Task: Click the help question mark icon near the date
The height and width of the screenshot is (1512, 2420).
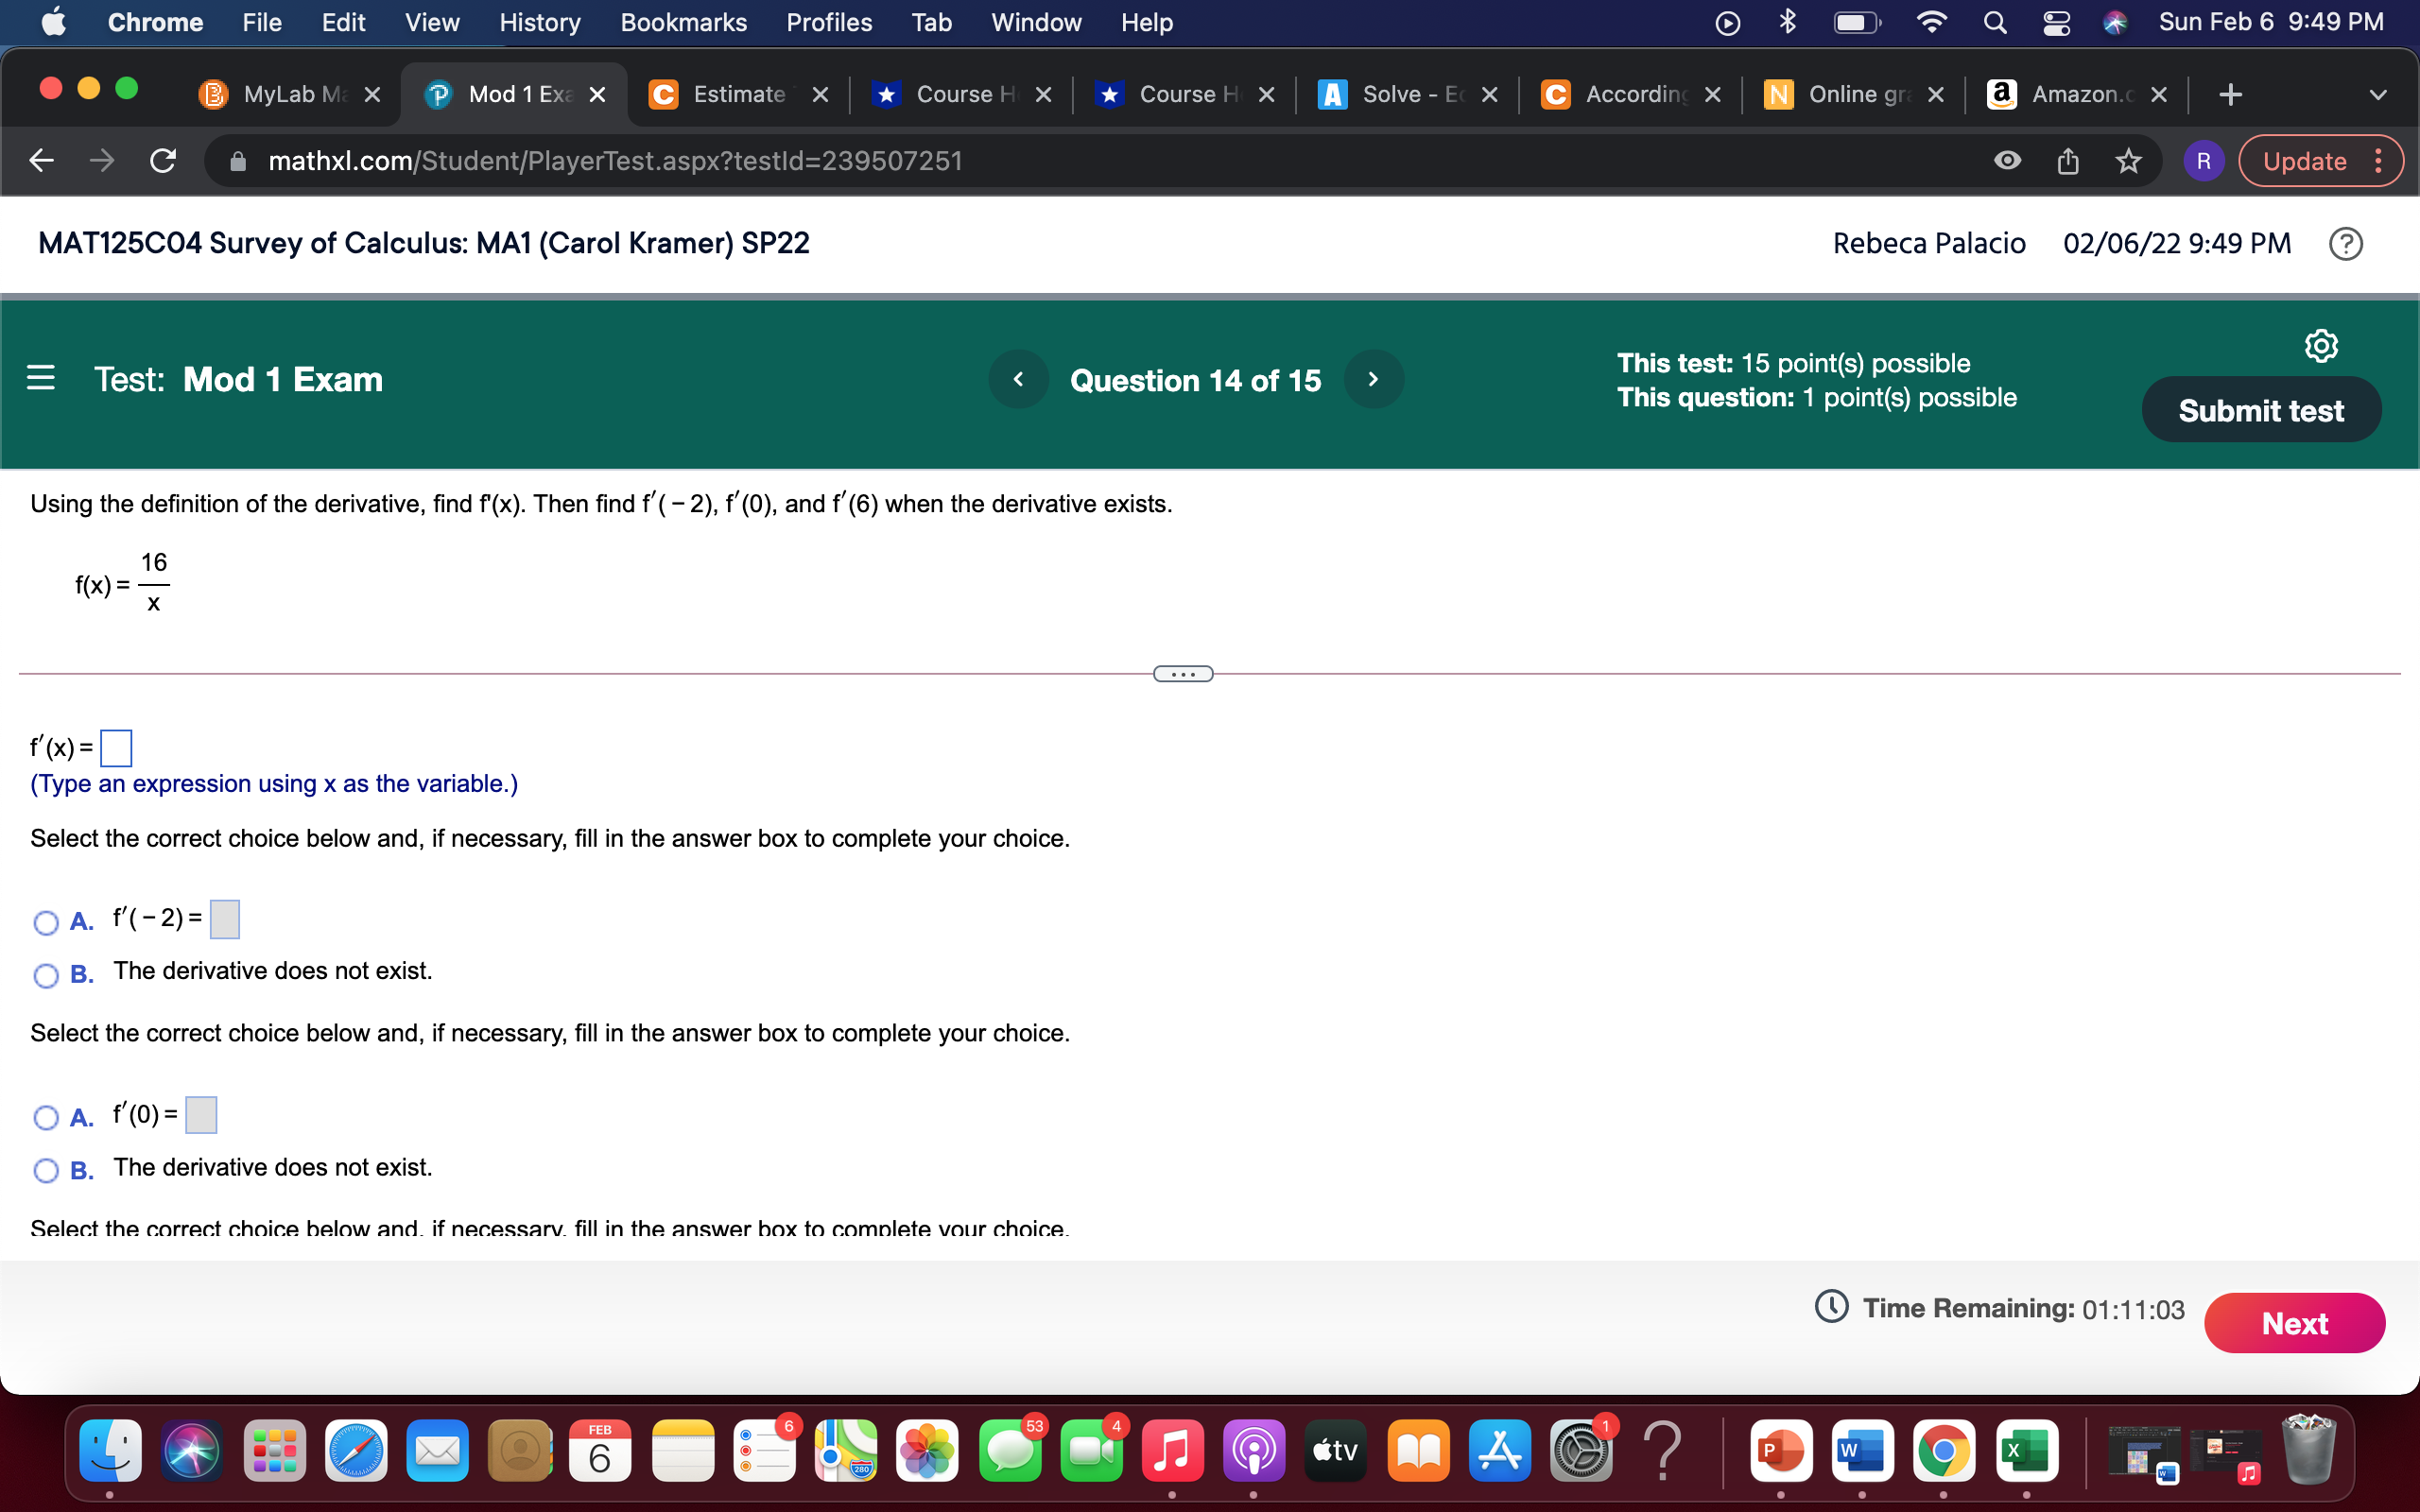Action: [x=2346, y=243]
